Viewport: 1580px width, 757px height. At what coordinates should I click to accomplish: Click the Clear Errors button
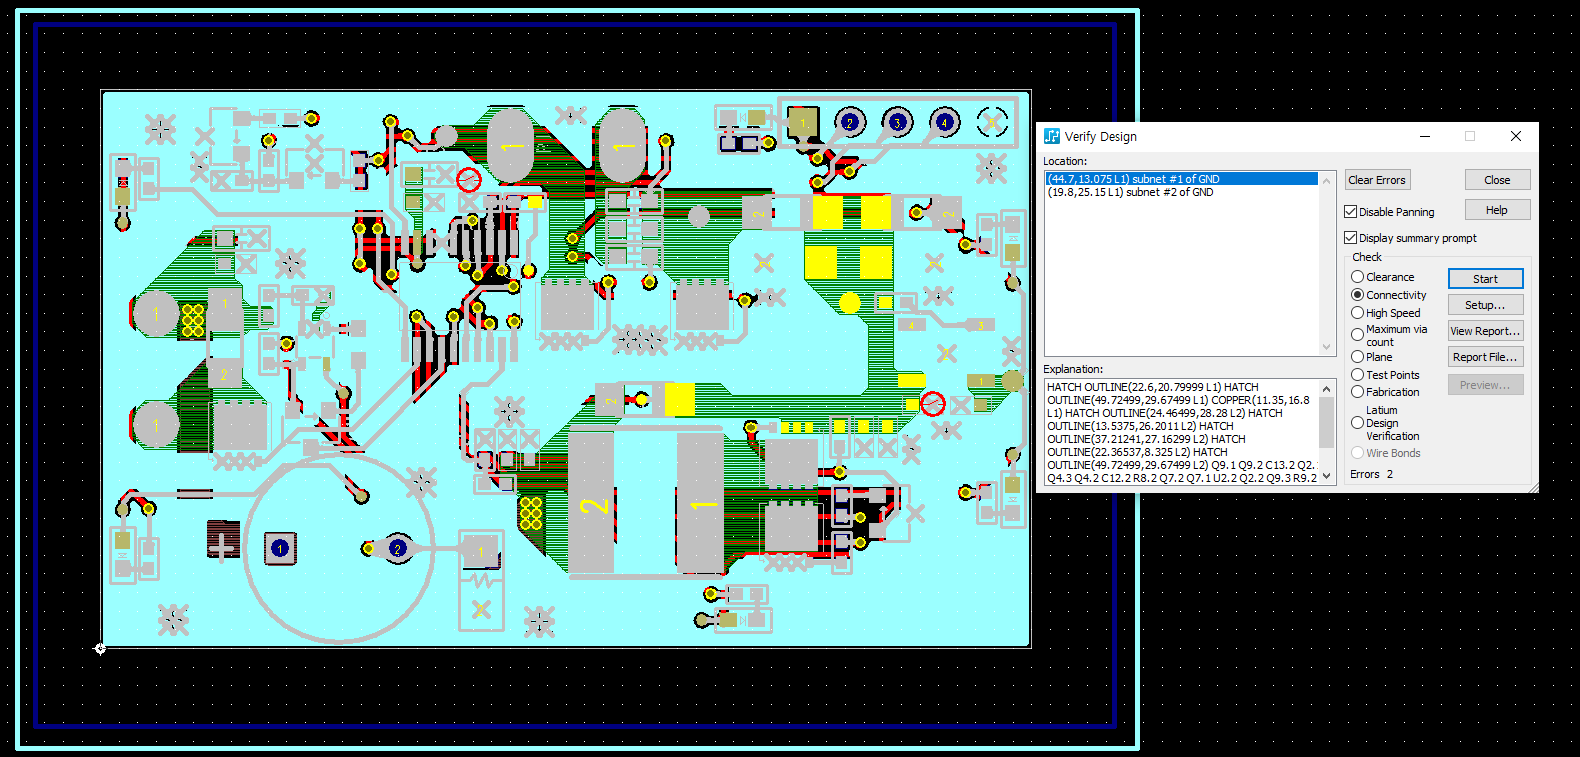click(x=1377, y=180)
